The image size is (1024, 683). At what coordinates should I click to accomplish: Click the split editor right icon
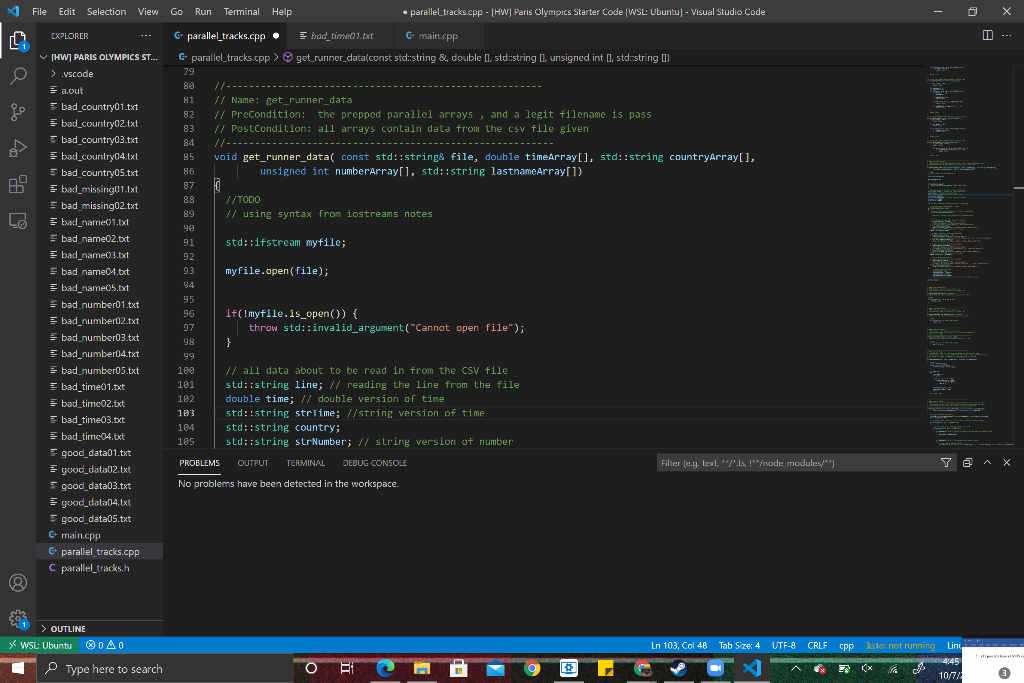pyautogui.click(x=988, y=36)
